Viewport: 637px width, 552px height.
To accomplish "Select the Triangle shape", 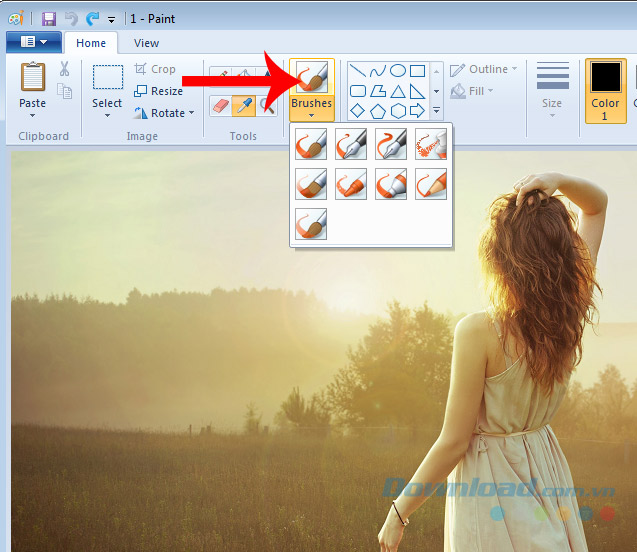I will (x=398, y=91).
